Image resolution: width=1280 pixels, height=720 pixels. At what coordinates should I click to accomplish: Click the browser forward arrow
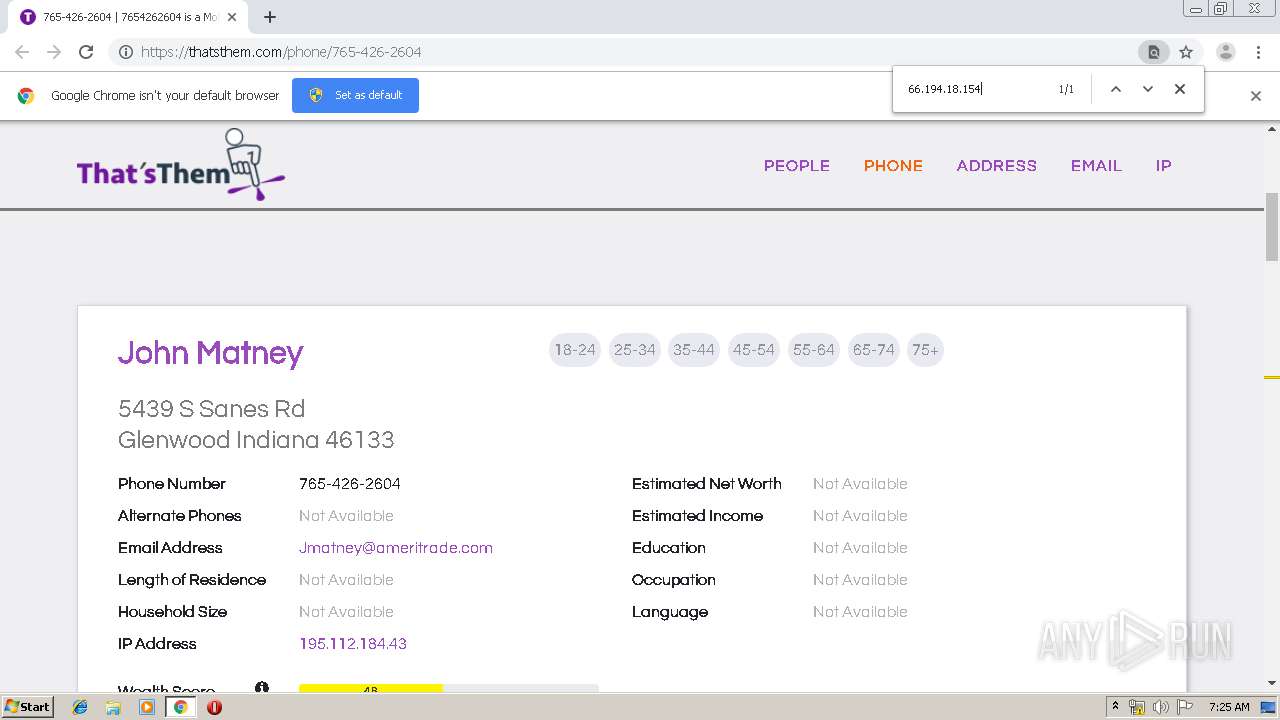point(54,52)
